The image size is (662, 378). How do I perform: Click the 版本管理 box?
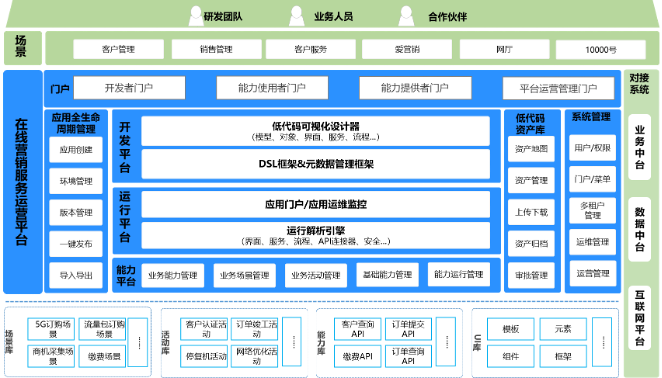pos(76,212)
